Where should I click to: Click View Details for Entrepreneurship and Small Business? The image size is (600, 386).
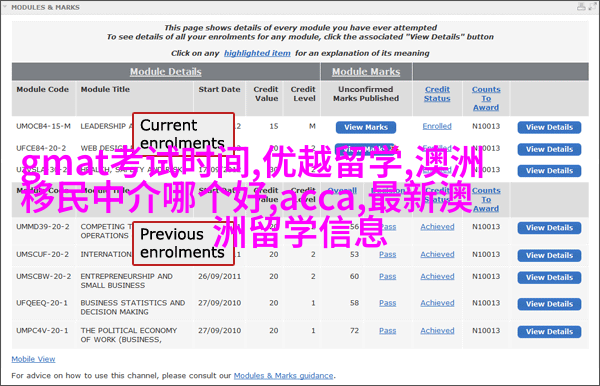[549, 277]
